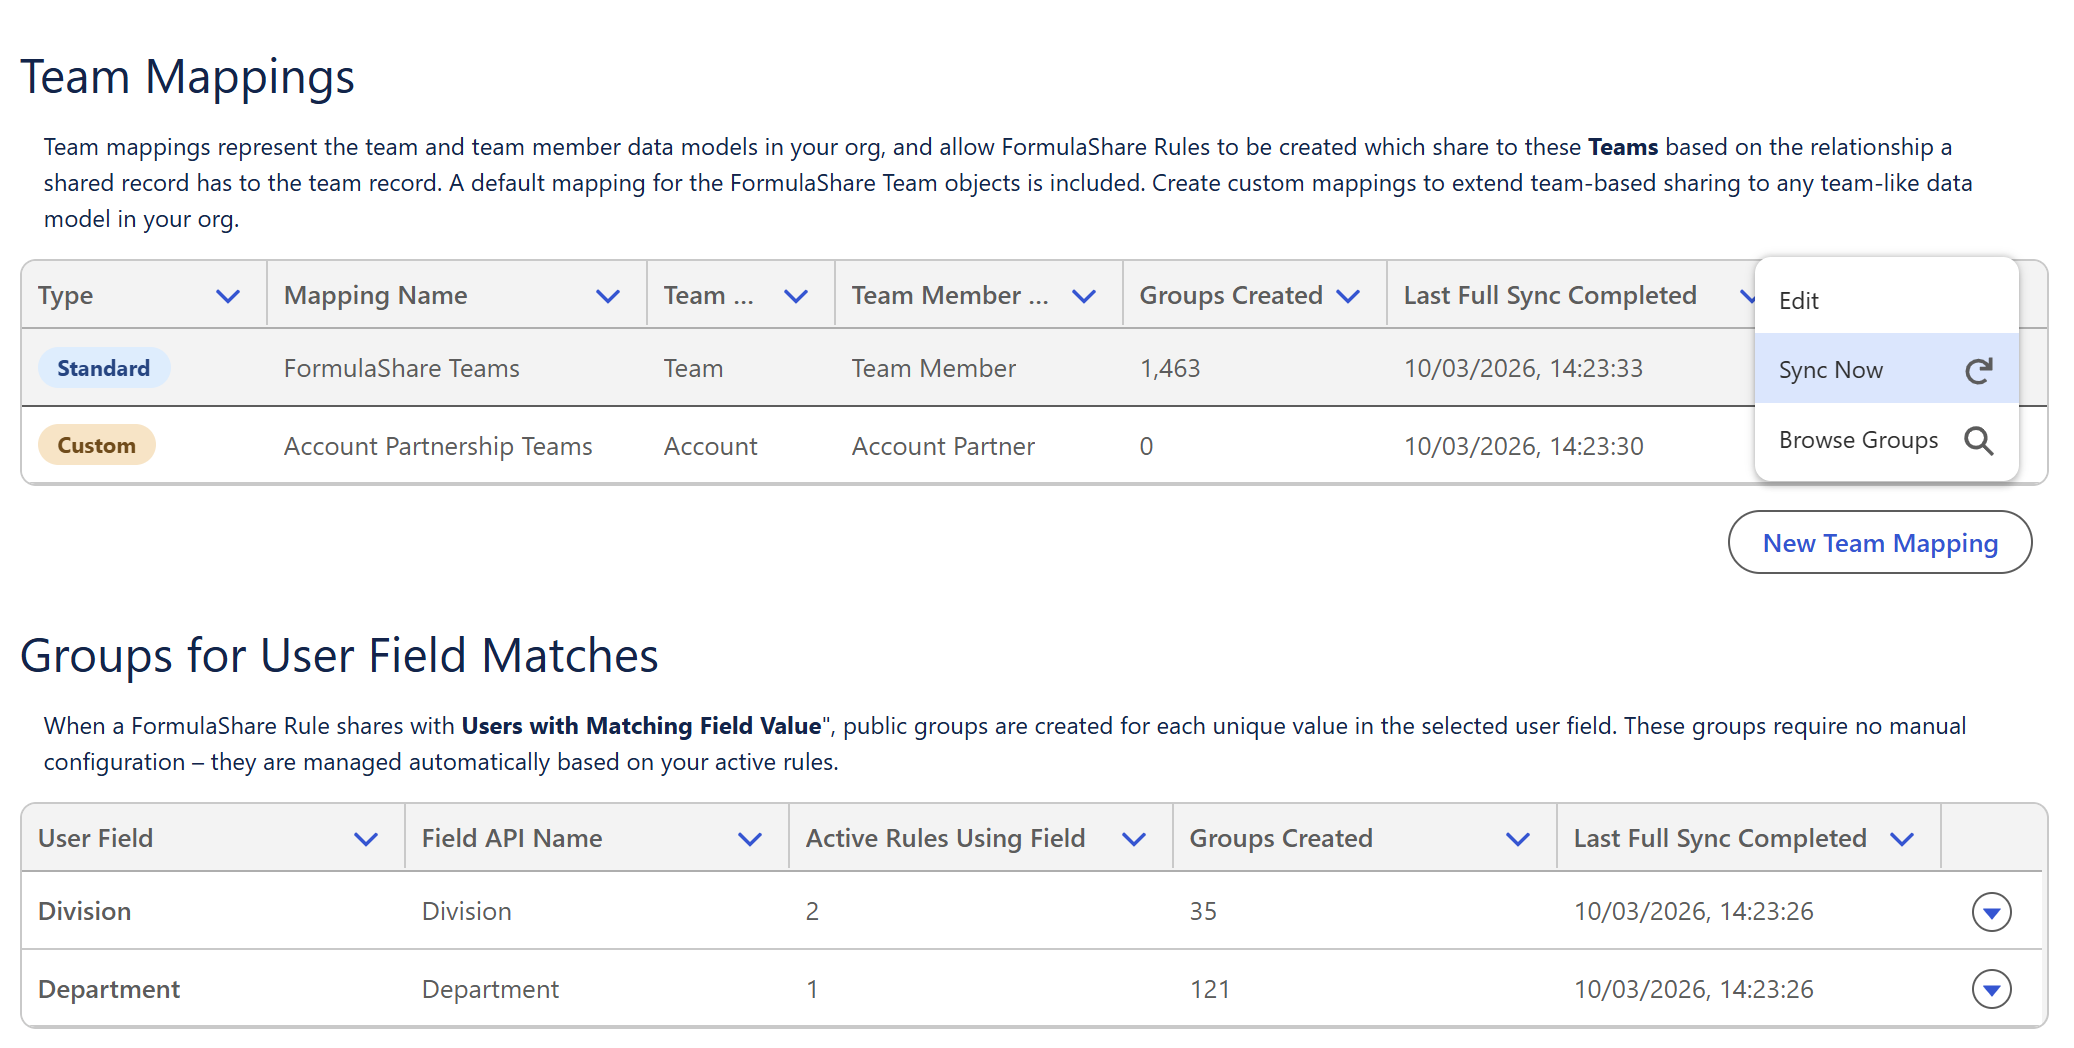Click the Last Full Sync Completed header in Team Mappings

(1550, 296)
